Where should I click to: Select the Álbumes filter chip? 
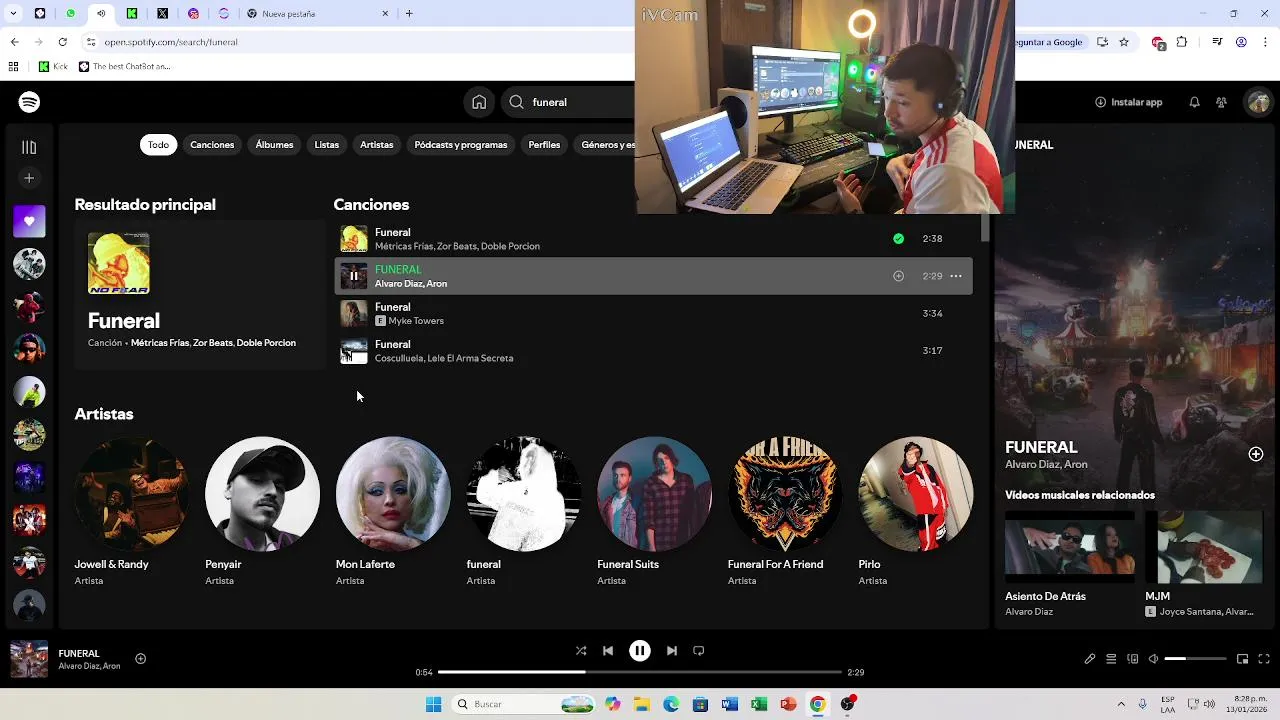click(274, 145)
